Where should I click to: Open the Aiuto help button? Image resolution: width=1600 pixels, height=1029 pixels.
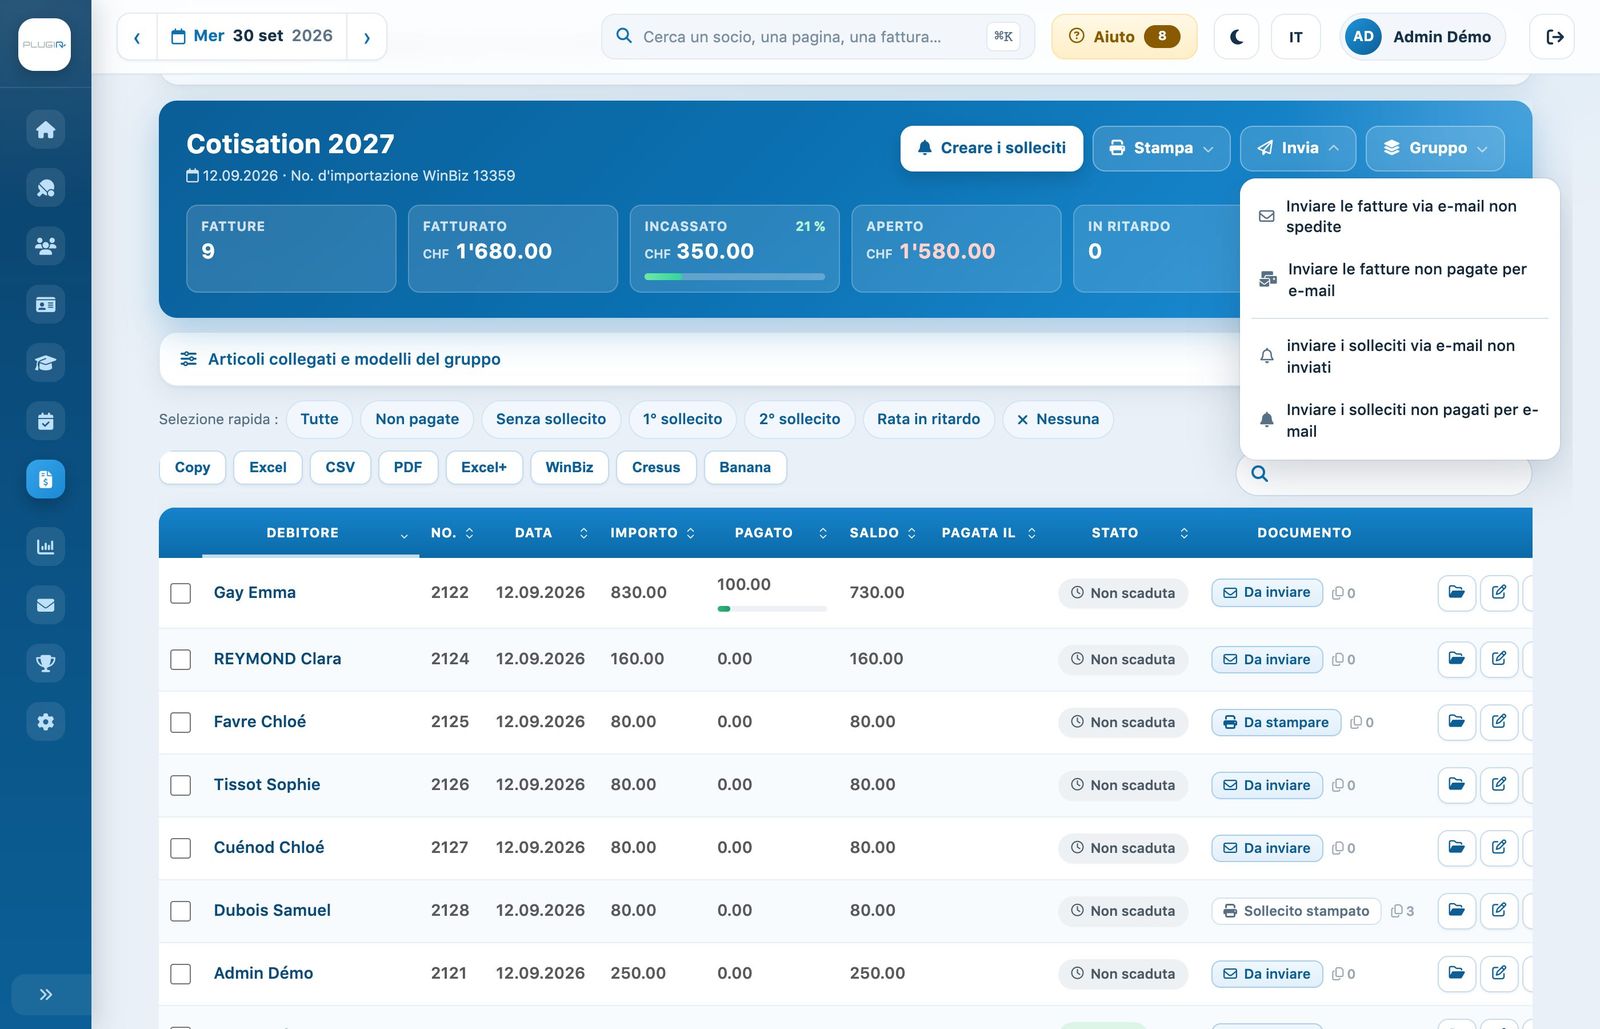(x=1124, y=37)
